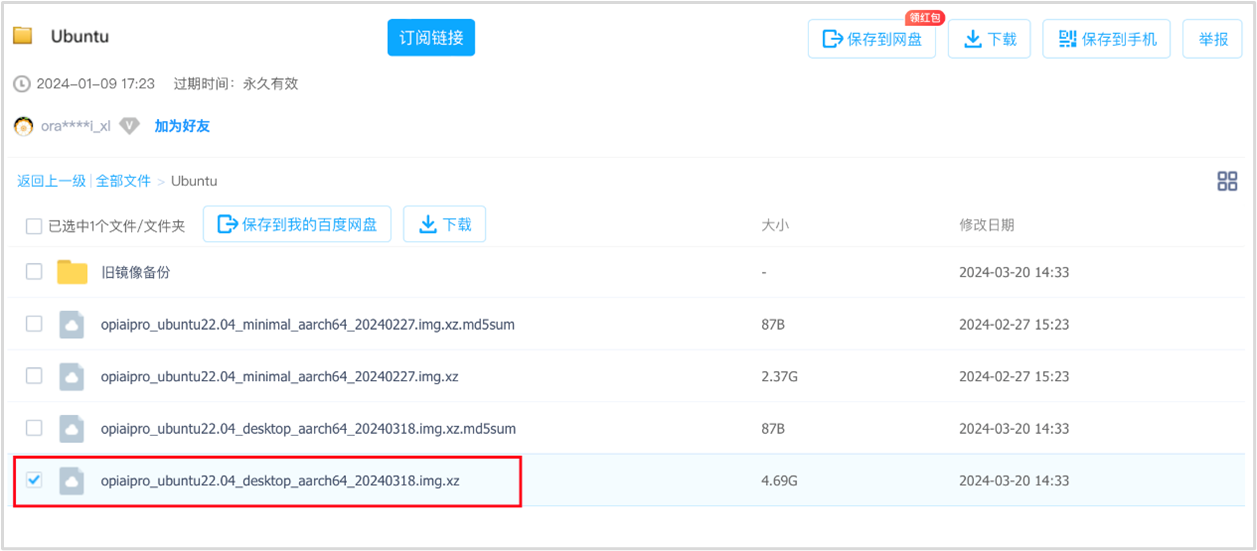Click 保存到网盘 button at top
Viewport: 1257px width, 551px height.
872,39
